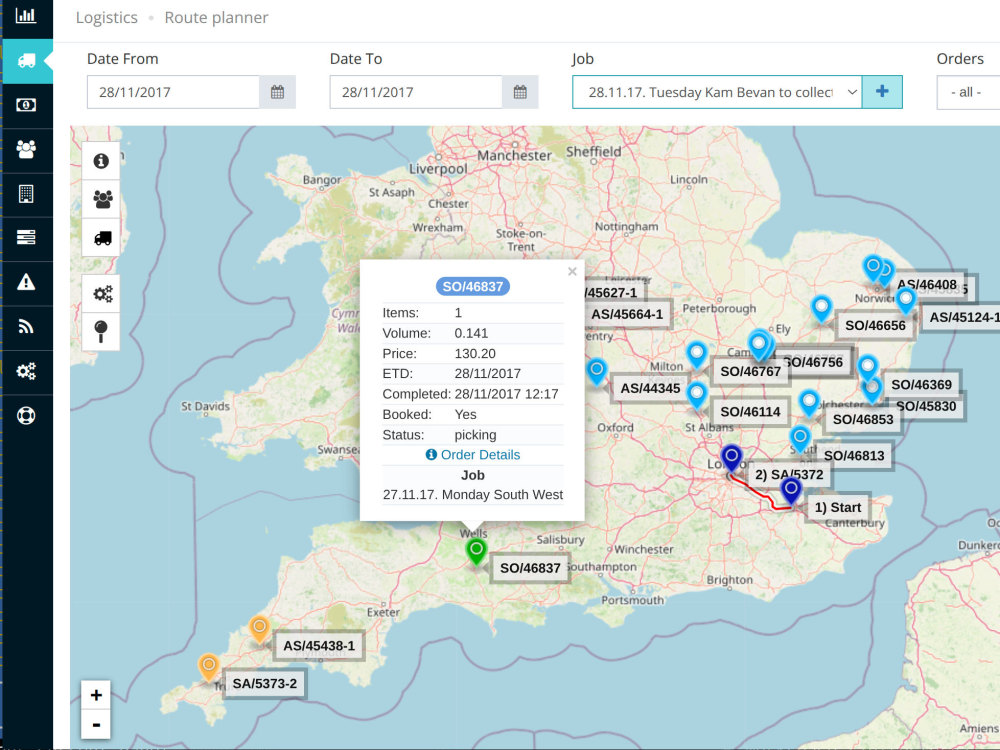Open the Date To calendar picker
This screenshot has height=750, width=1000.
520,92
